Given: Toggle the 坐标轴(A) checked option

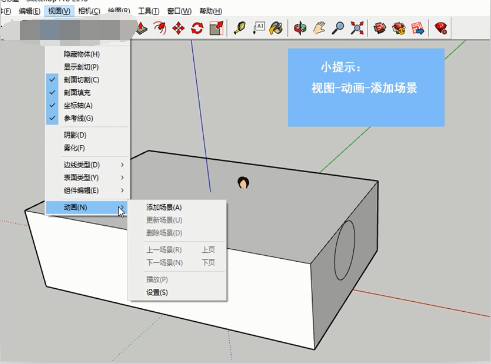Looking at the screenshot, I should coord(88,105).
